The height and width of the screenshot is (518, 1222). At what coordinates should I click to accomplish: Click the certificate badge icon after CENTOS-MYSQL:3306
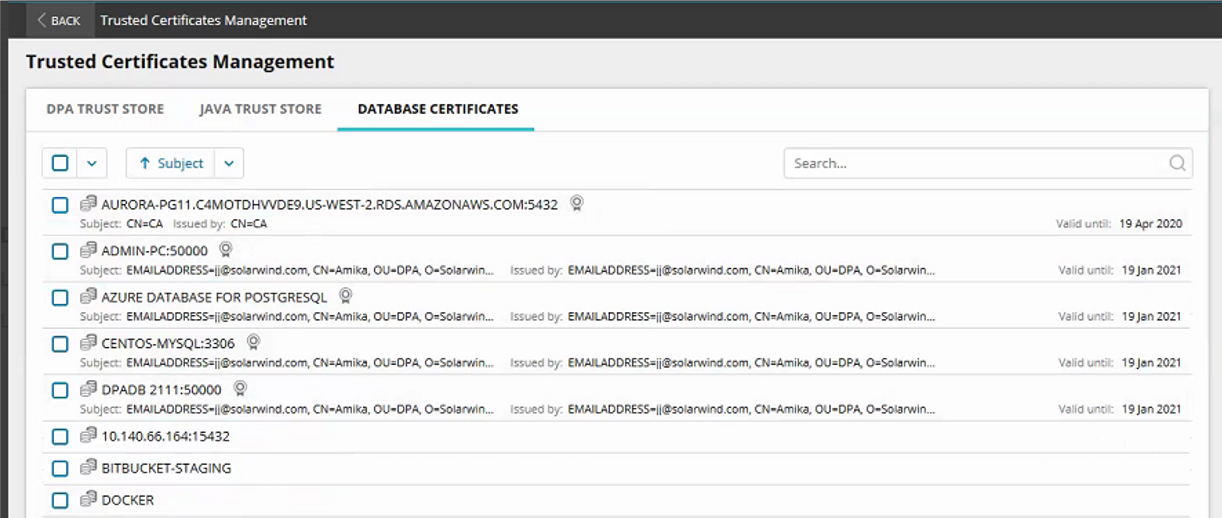point(254,342)
